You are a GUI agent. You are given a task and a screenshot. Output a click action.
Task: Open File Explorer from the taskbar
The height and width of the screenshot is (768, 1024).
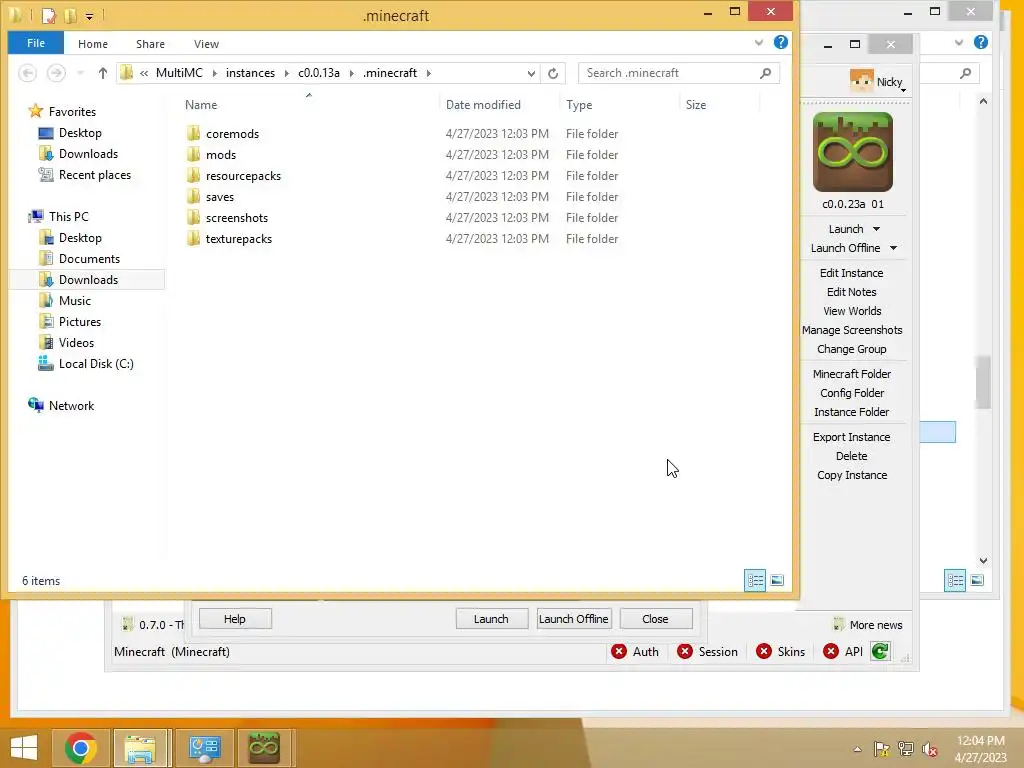[142, 748]
